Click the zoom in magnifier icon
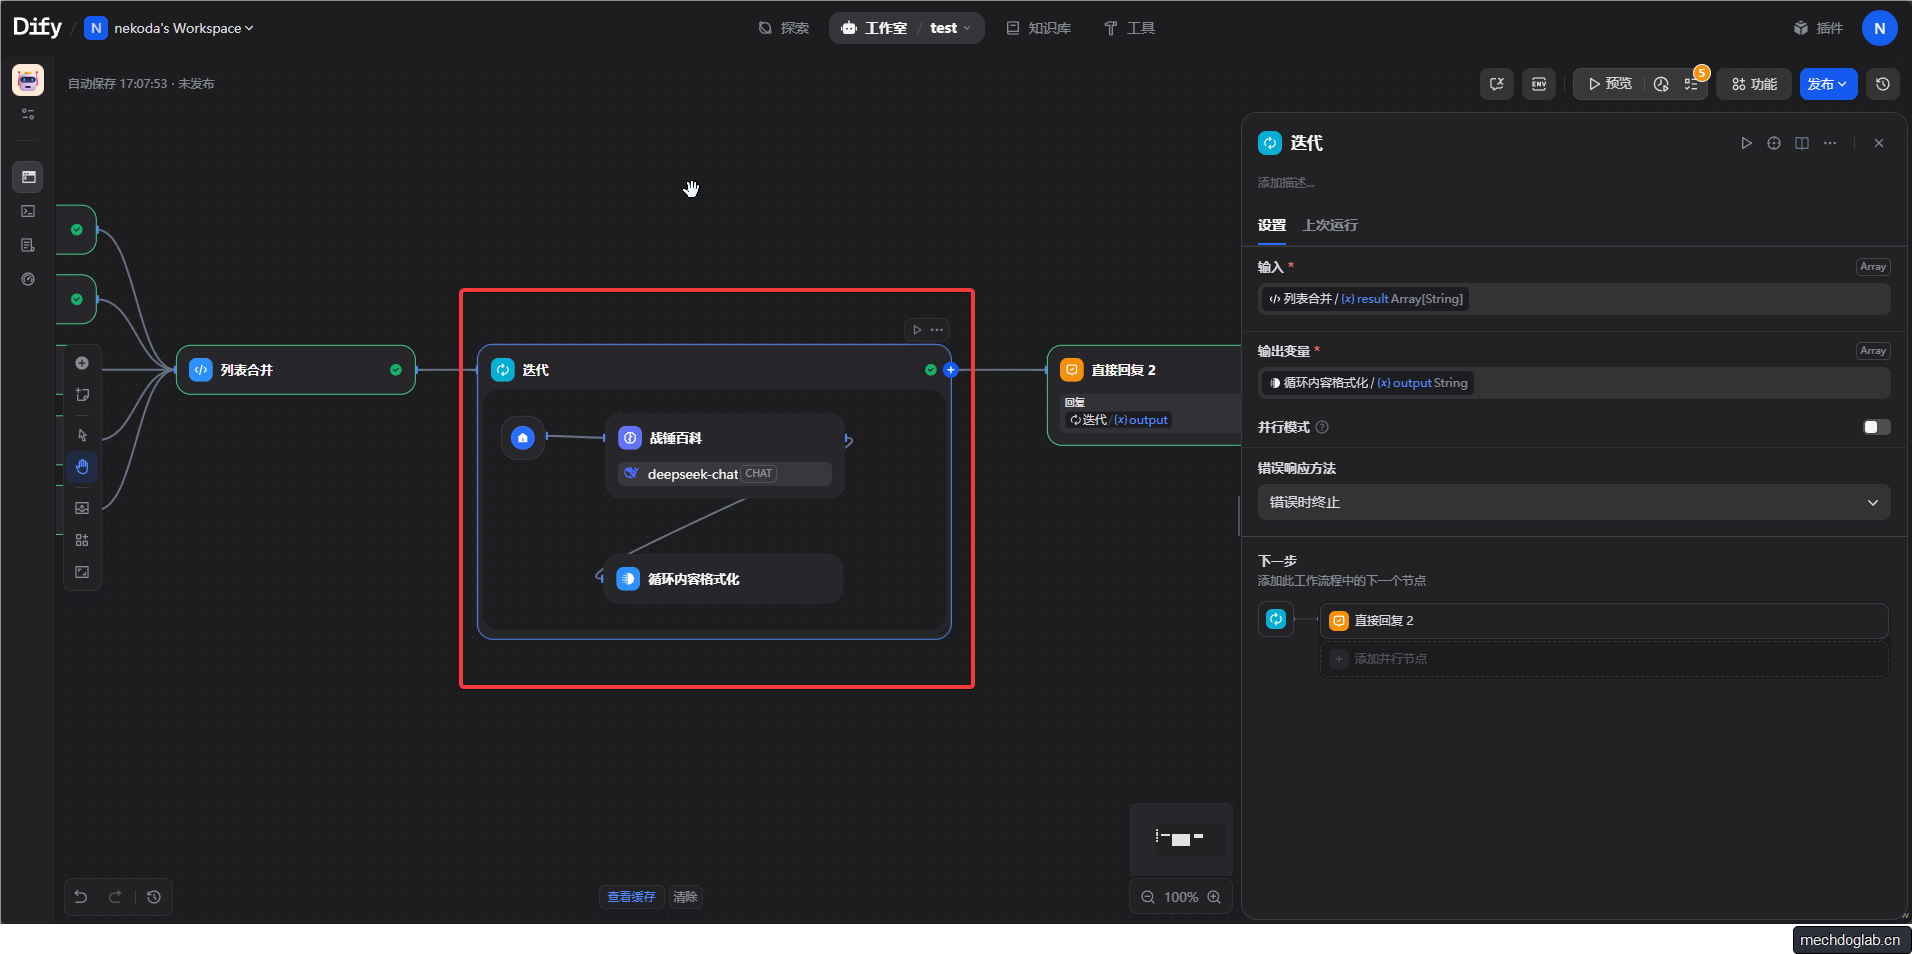This screenshot has height=954, width=1912. coord(1214,897)
